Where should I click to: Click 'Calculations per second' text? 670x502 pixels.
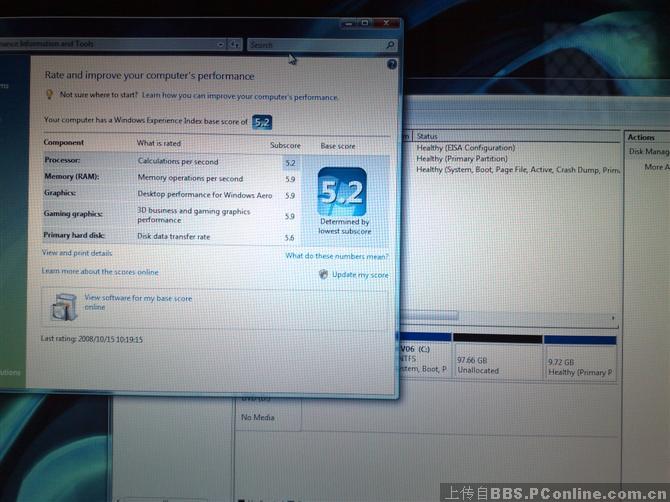pos(178,161)
